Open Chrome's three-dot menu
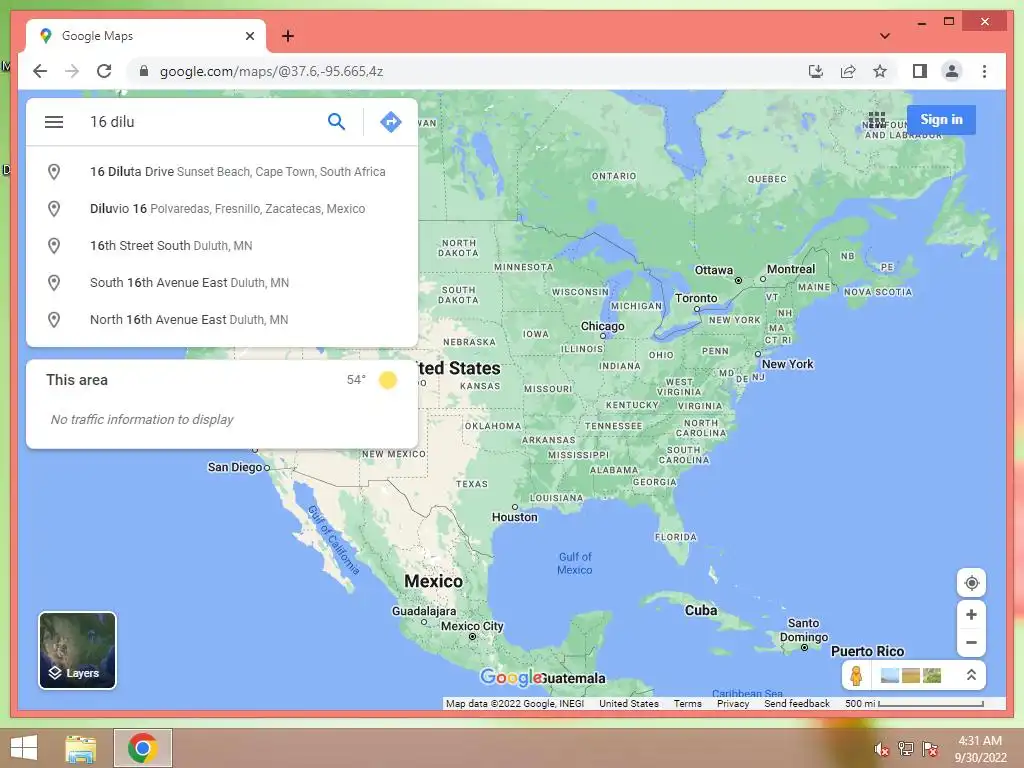The width and height of the screenshot is (1024, 768). (x=984, y=71)
